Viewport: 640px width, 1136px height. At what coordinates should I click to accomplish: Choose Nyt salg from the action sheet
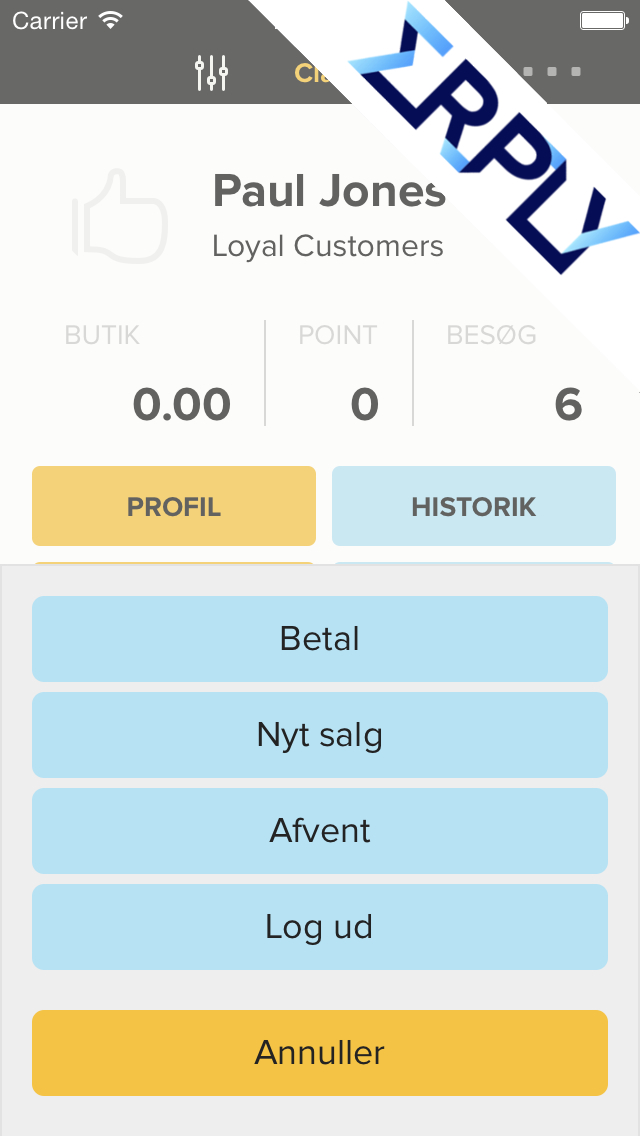(x=320, y=735)
